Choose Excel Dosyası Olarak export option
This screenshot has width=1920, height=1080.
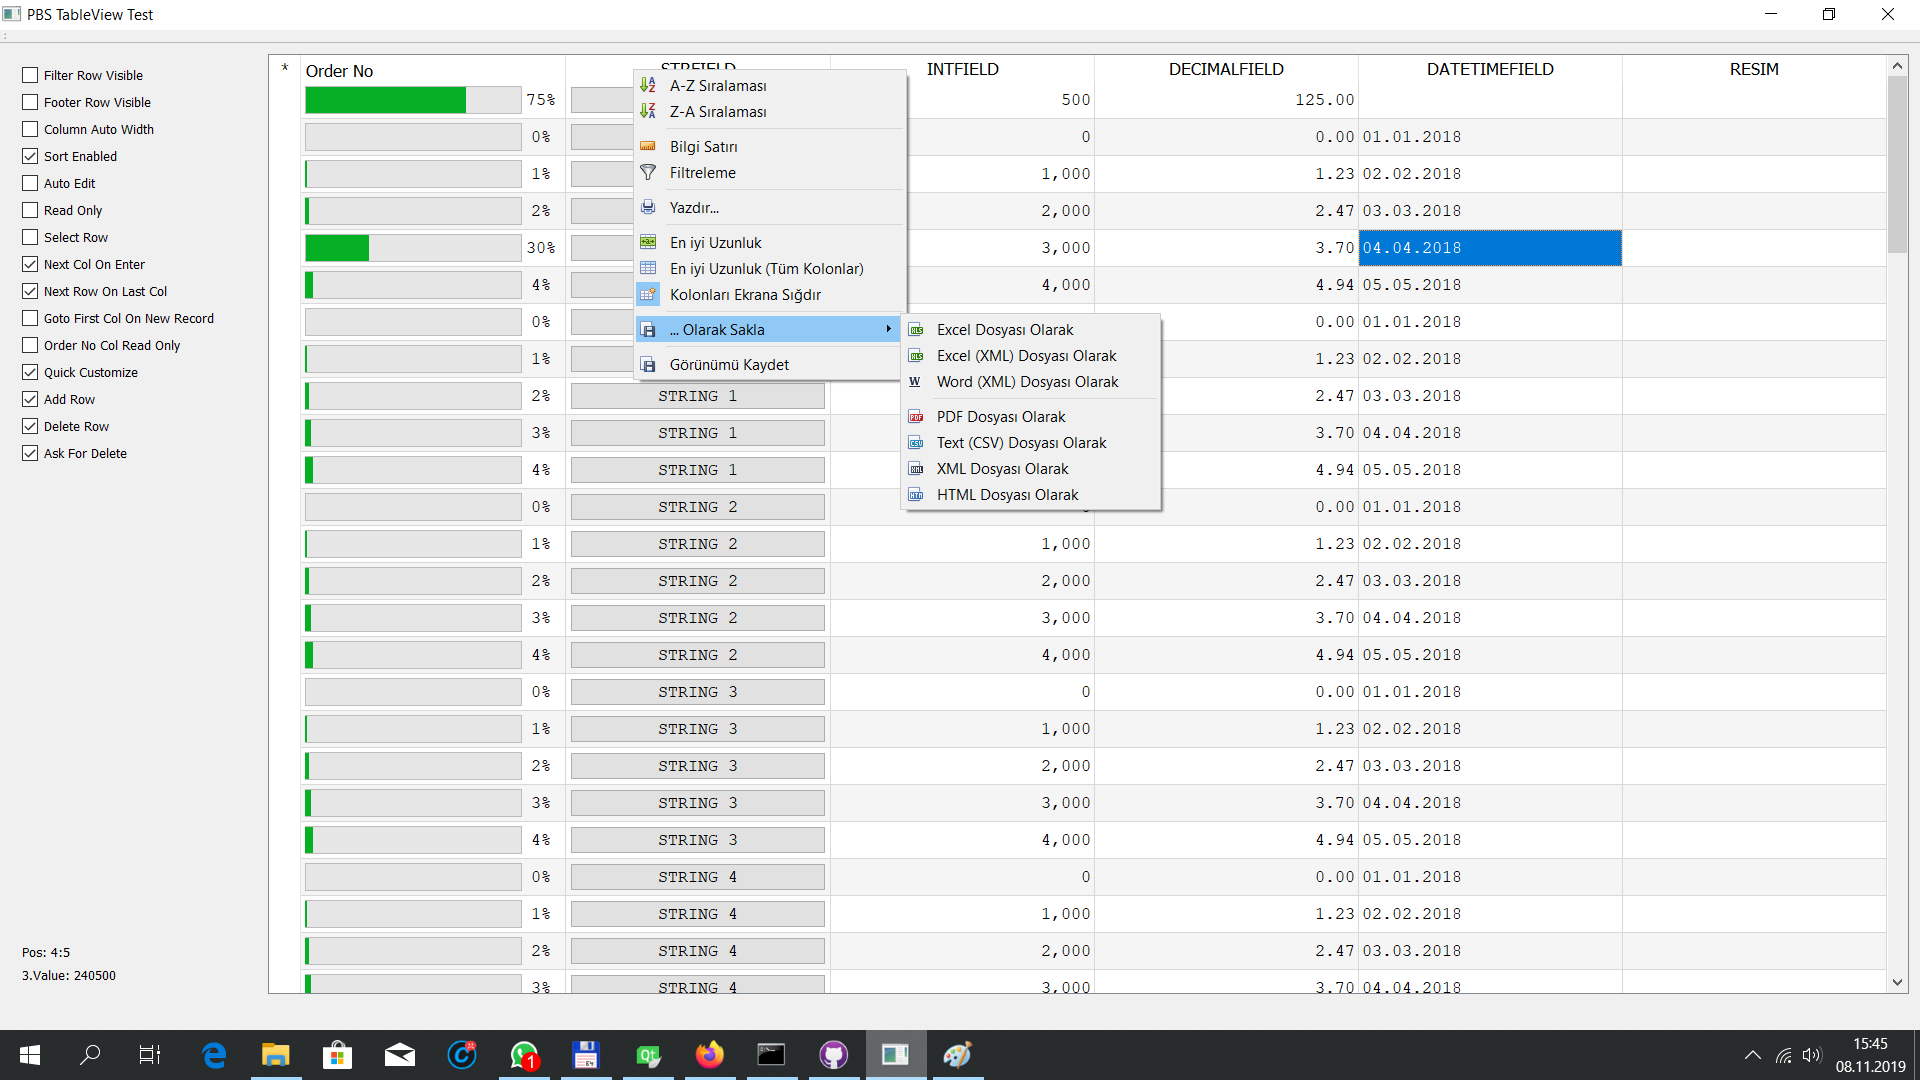1031,329
